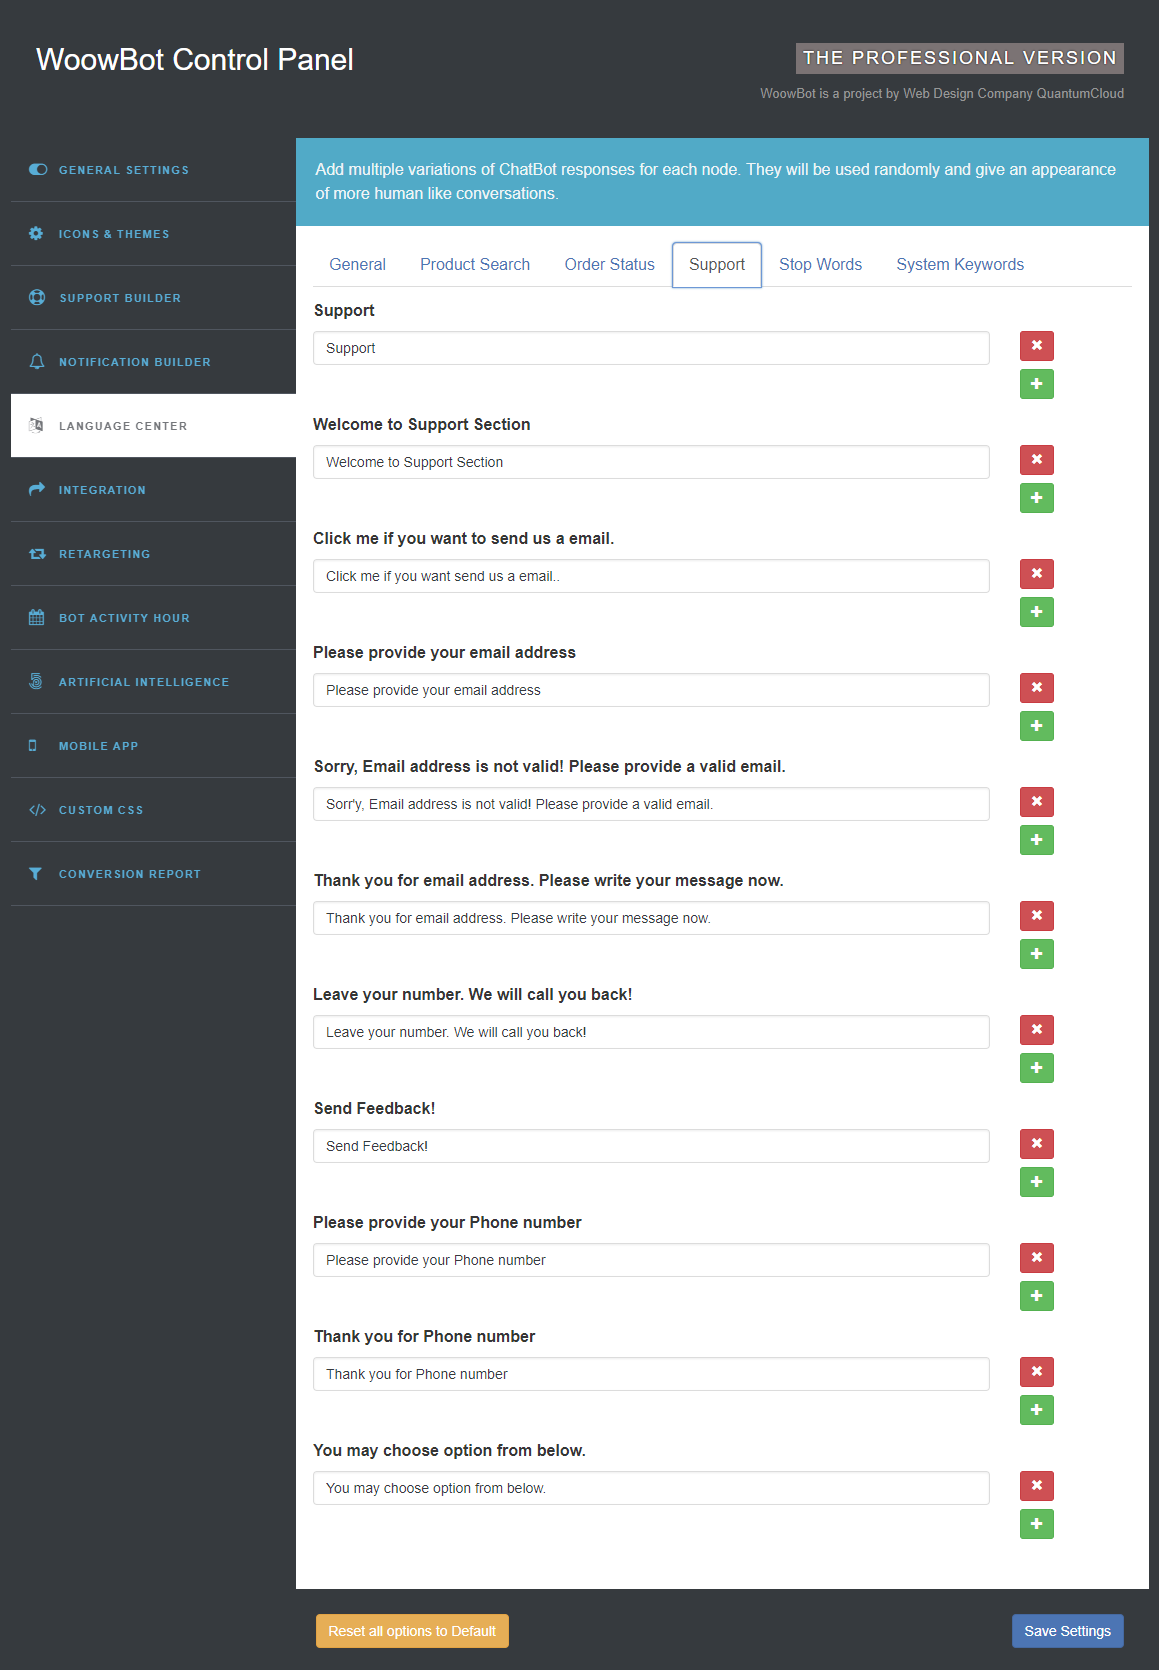The width and height of the screenshot is (1159, 1670).
Task: Click the Artificial Intelligence icon
Action: click(36, 681)
